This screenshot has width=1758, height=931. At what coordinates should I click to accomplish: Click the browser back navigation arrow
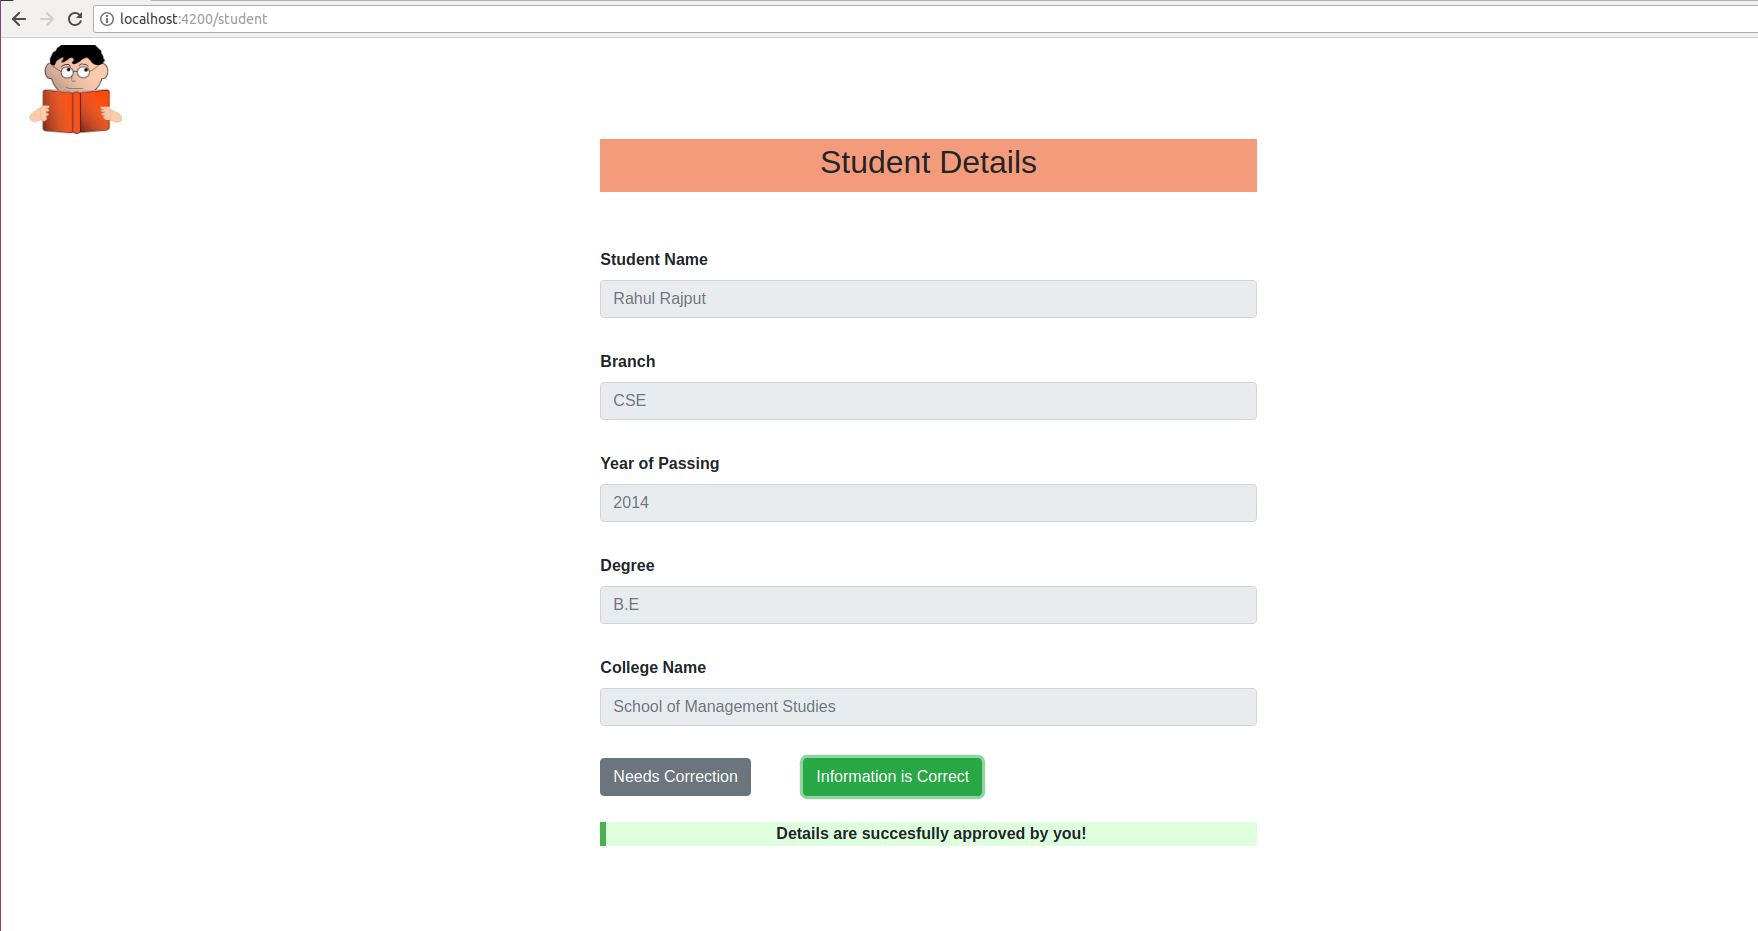pos(19,18)
